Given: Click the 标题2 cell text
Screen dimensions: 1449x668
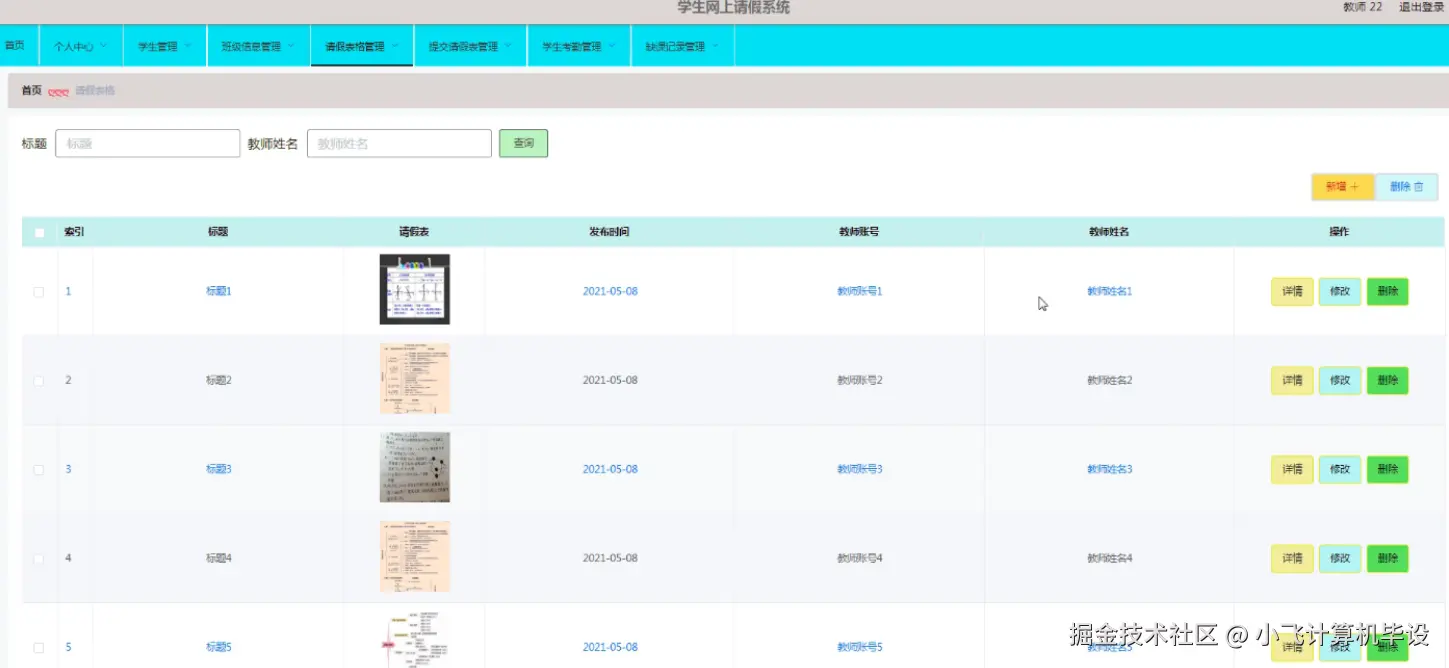Looking at the screenshot, I should [x=218, y=380].
